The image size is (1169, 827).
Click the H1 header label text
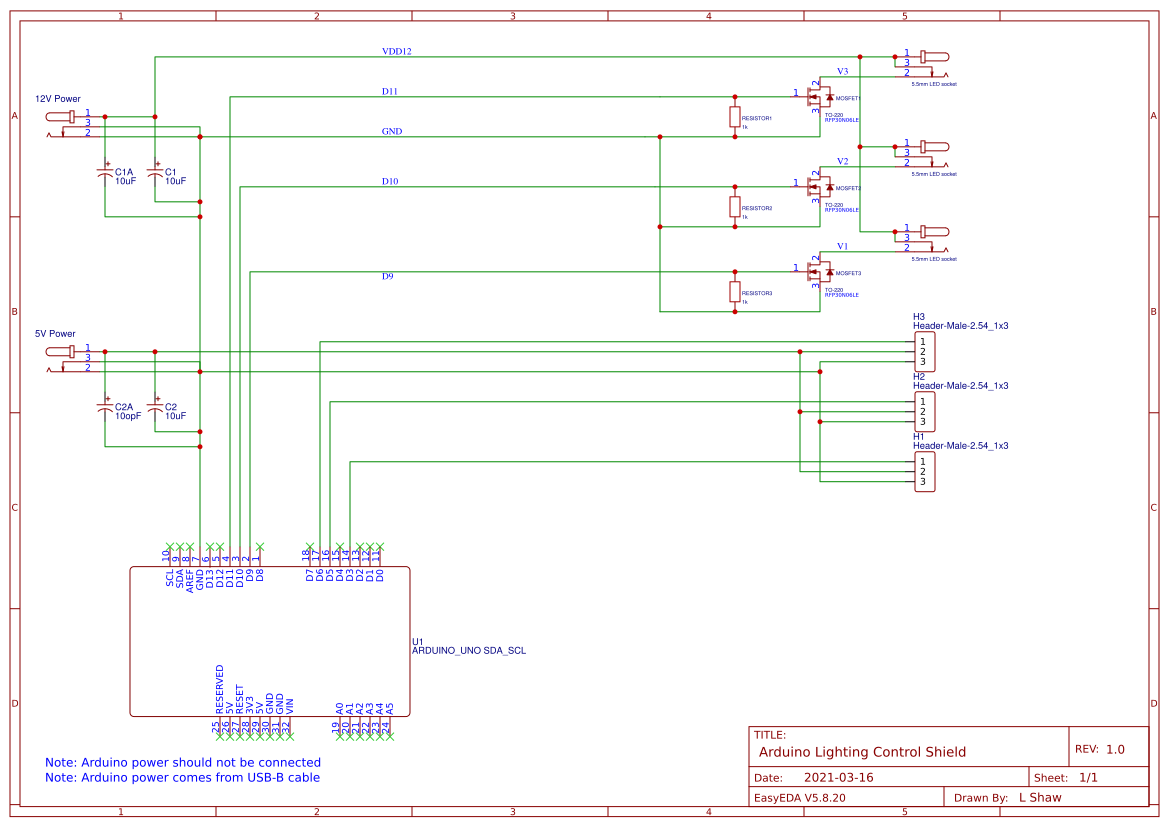pos(916,436)
